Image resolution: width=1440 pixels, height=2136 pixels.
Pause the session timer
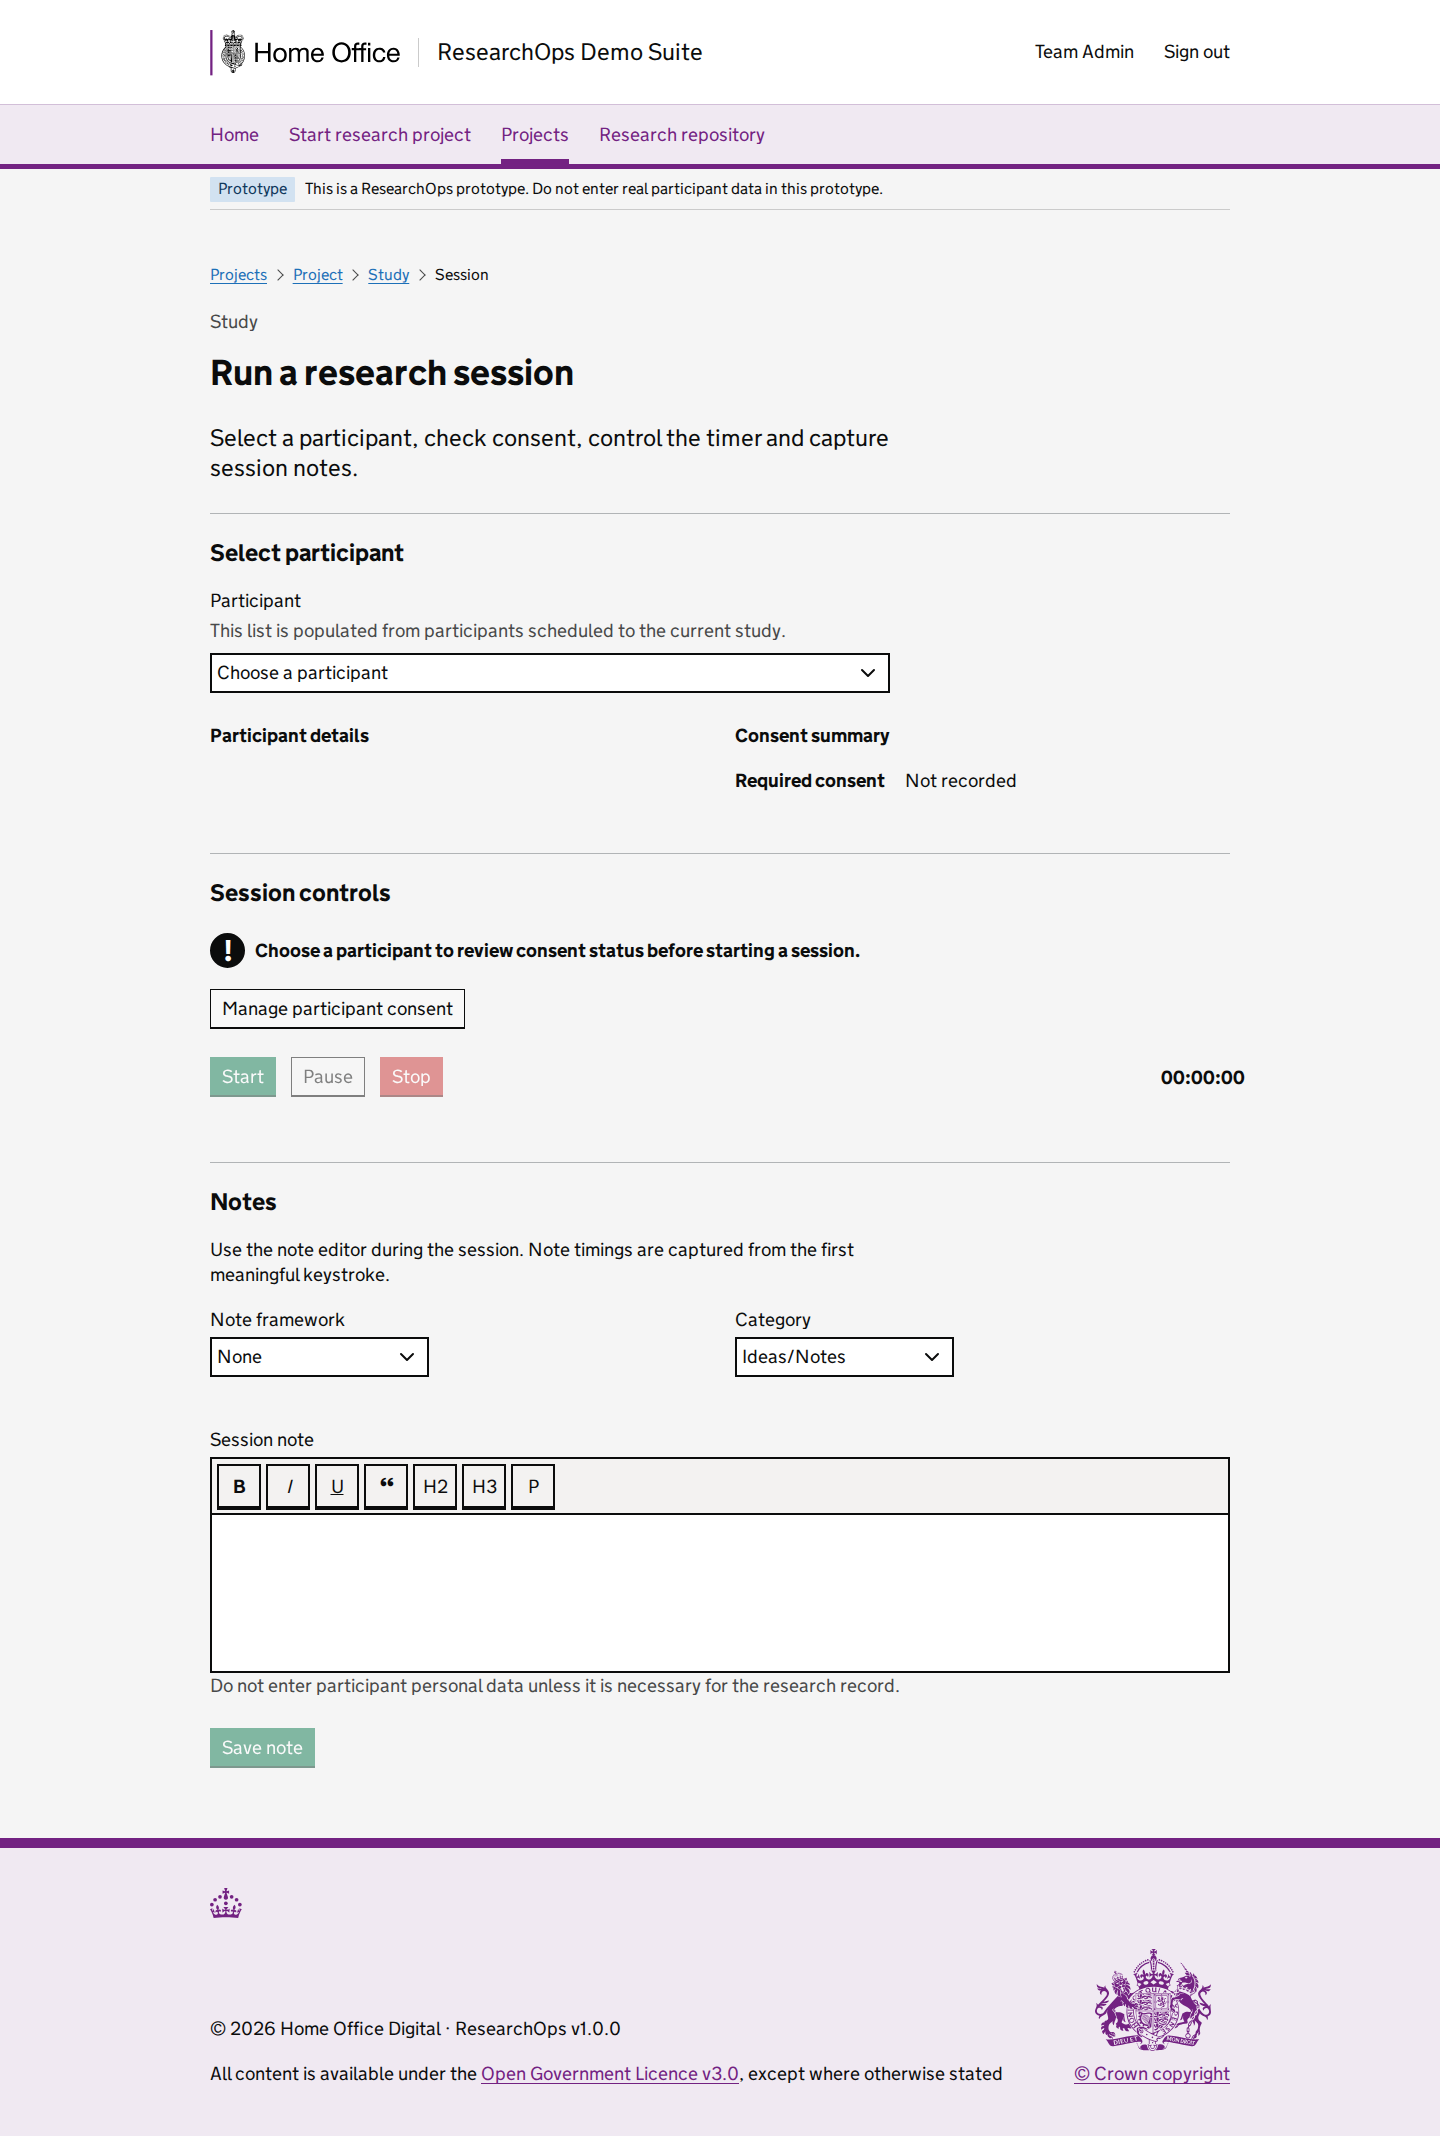click(x=328, y=1076)
